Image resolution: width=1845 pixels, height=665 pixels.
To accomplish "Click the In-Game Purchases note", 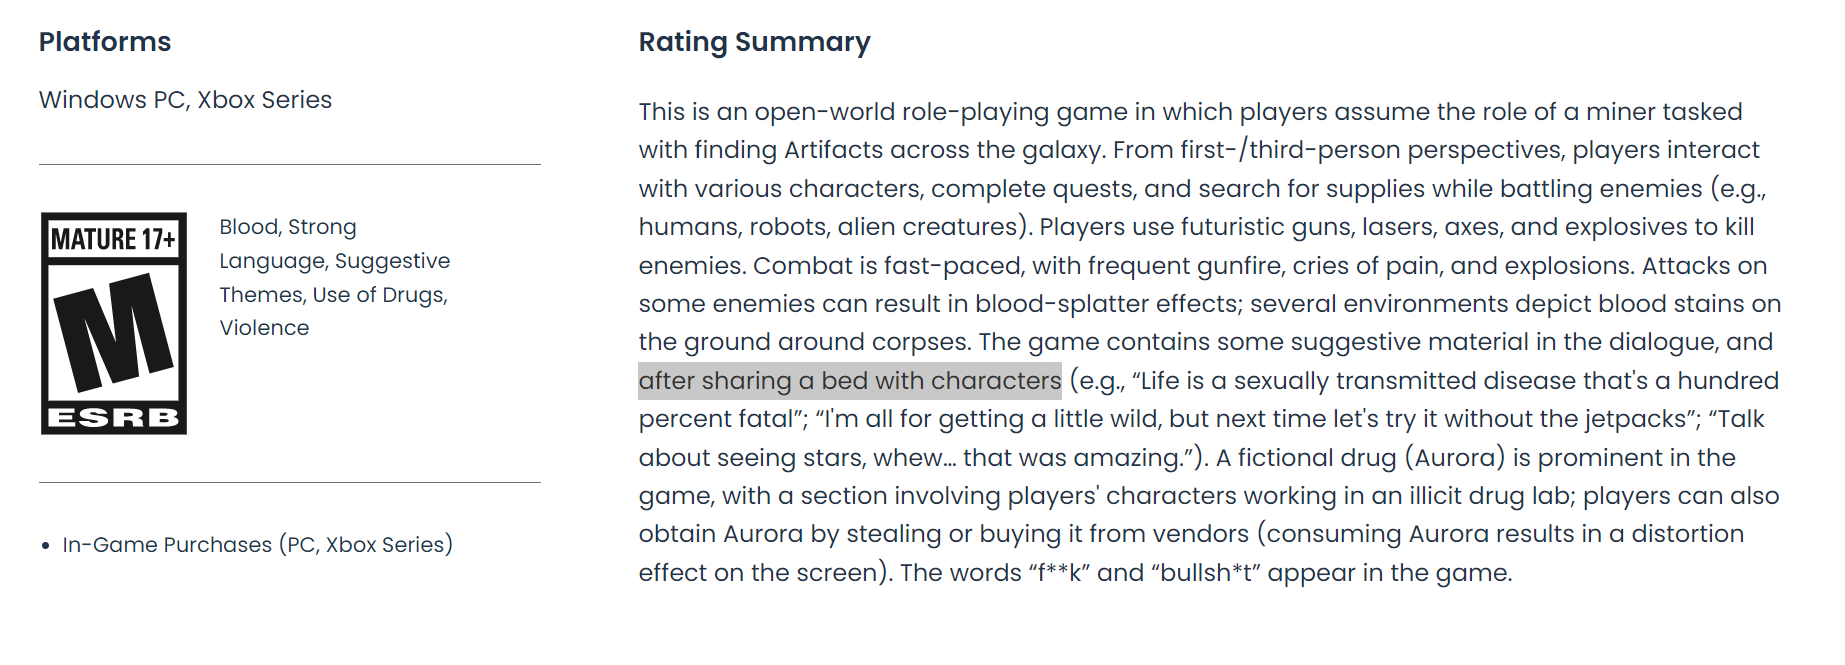I will pyautogui.click(x=257, y=545).
